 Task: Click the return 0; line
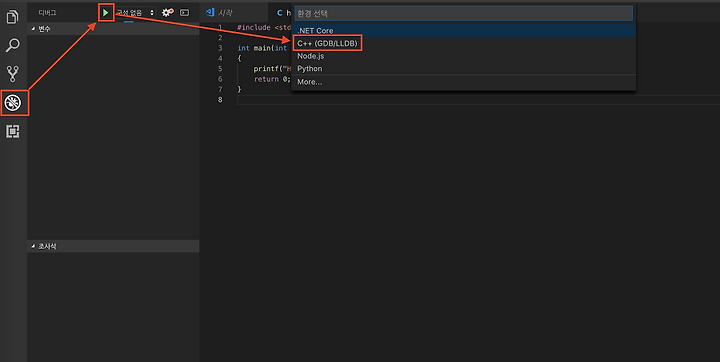(x=272, y=79)
